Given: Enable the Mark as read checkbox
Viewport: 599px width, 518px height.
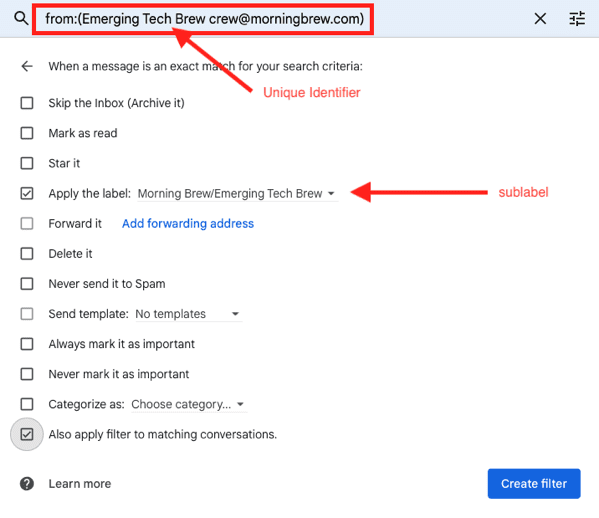Looking at the screenshot, I should [27, 133].
